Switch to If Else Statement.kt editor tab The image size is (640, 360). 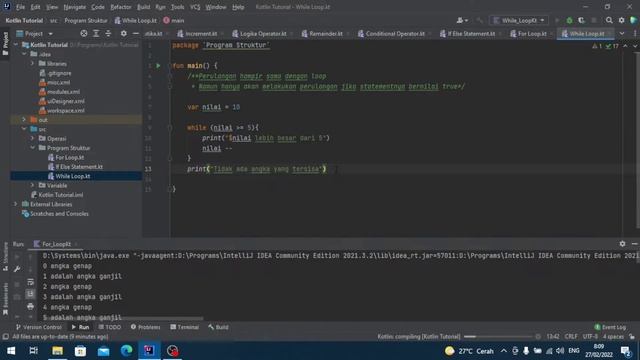click(x=471, y=33)
